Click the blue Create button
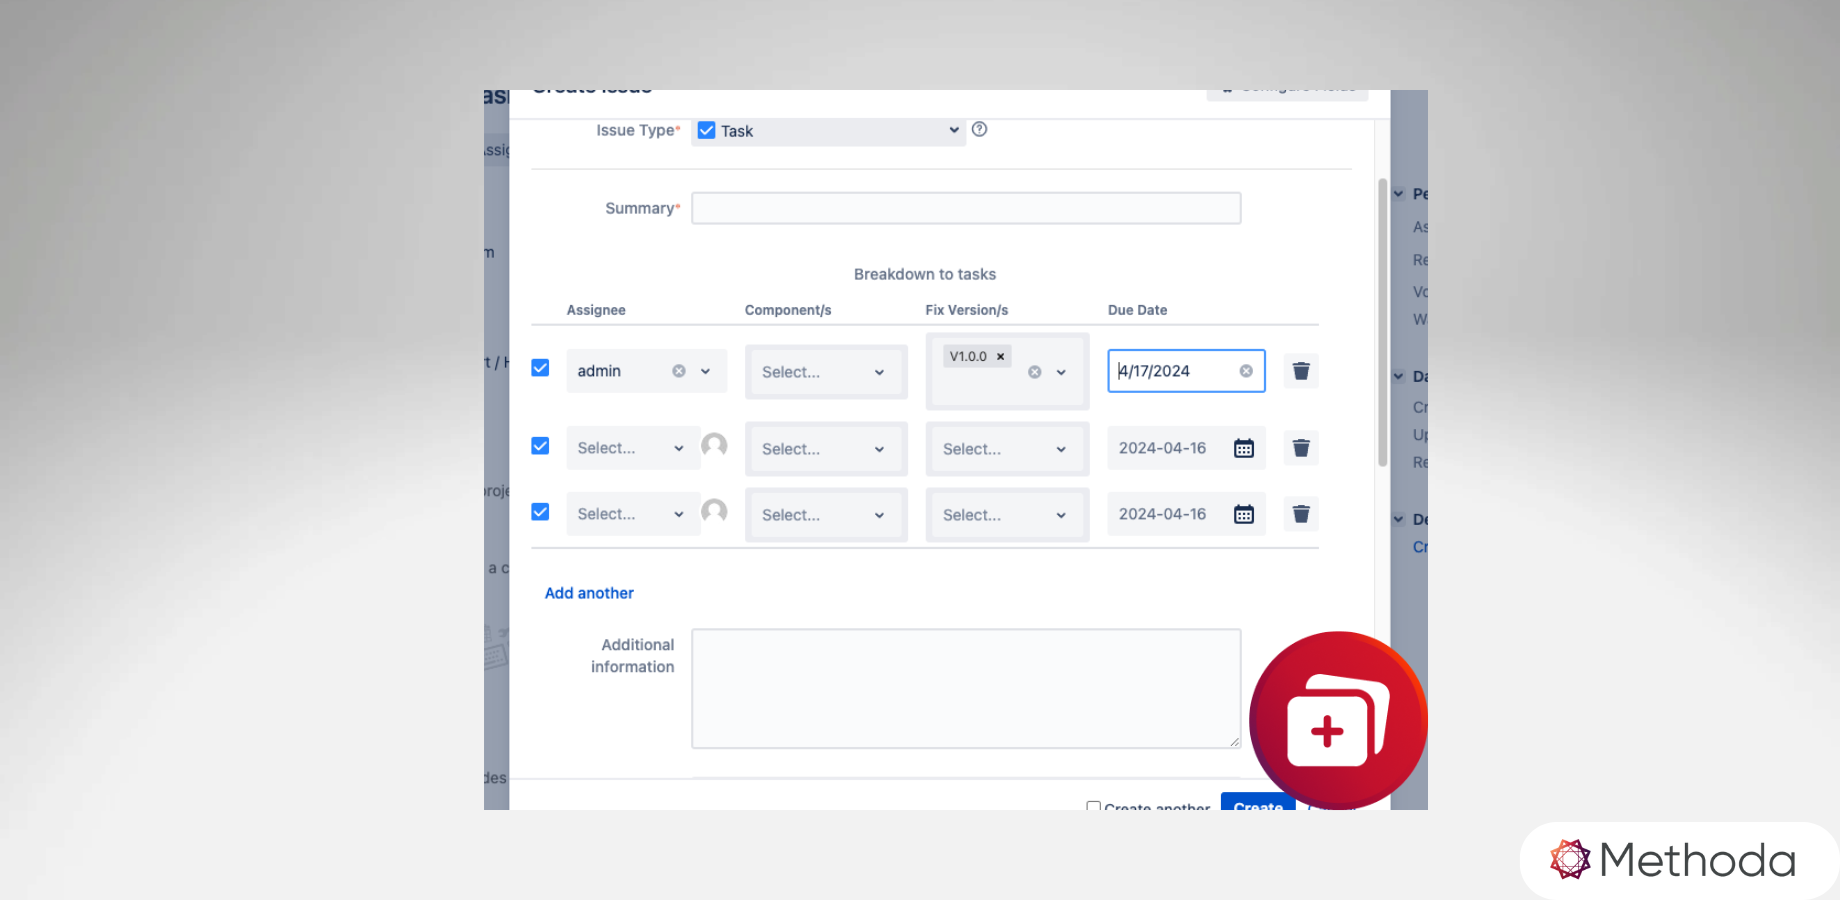Image resolution: width=1840 pixels, height=900 pixels. point(1258,802)
